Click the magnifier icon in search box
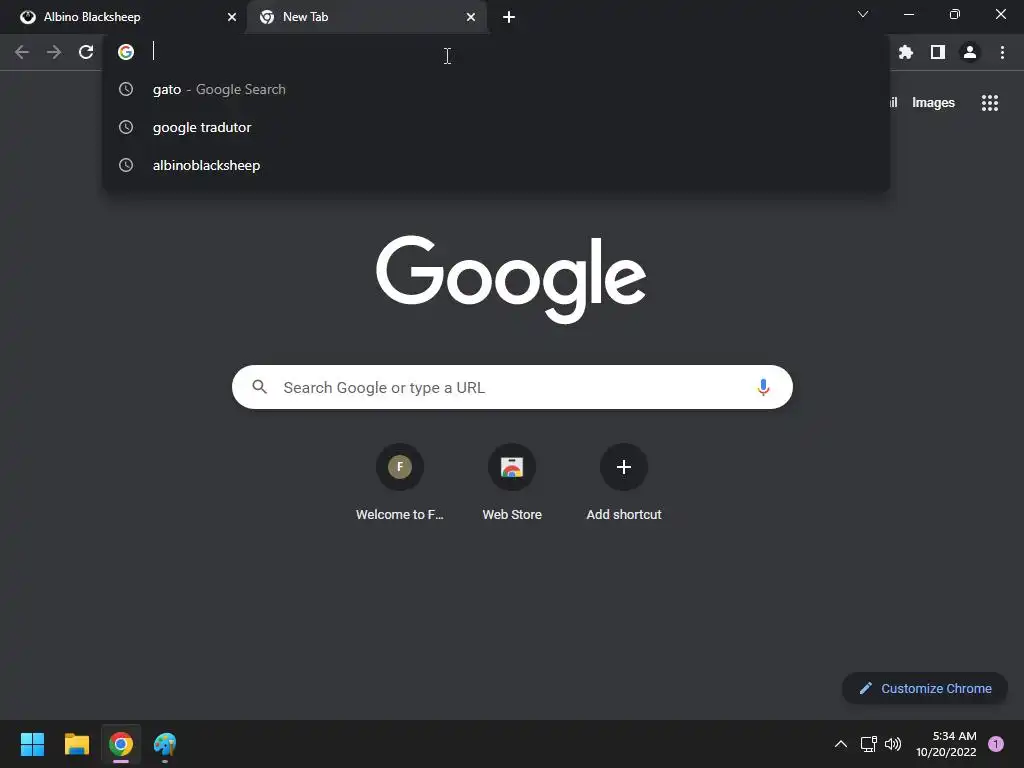Image resolution: width=1024 pixels, height=768 pixels. click(x=259, y=387)
